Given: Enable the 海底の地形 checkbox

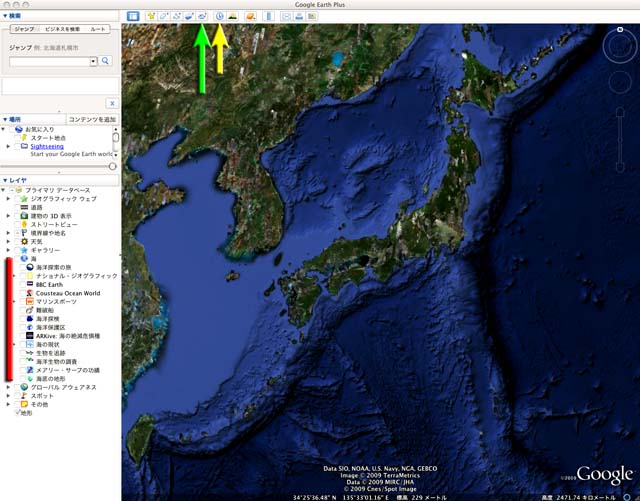Looking at the screenshot, I should pyautogui.click(x=22, y=379).
